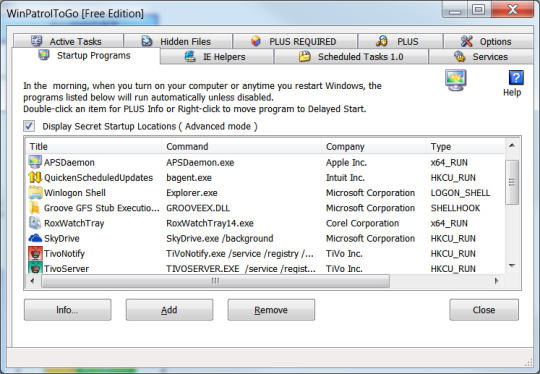Click the Intuit Inc. company cell
Image resolution: width=540 pixels, height=374 pixels.
click(x=345, y=177)
